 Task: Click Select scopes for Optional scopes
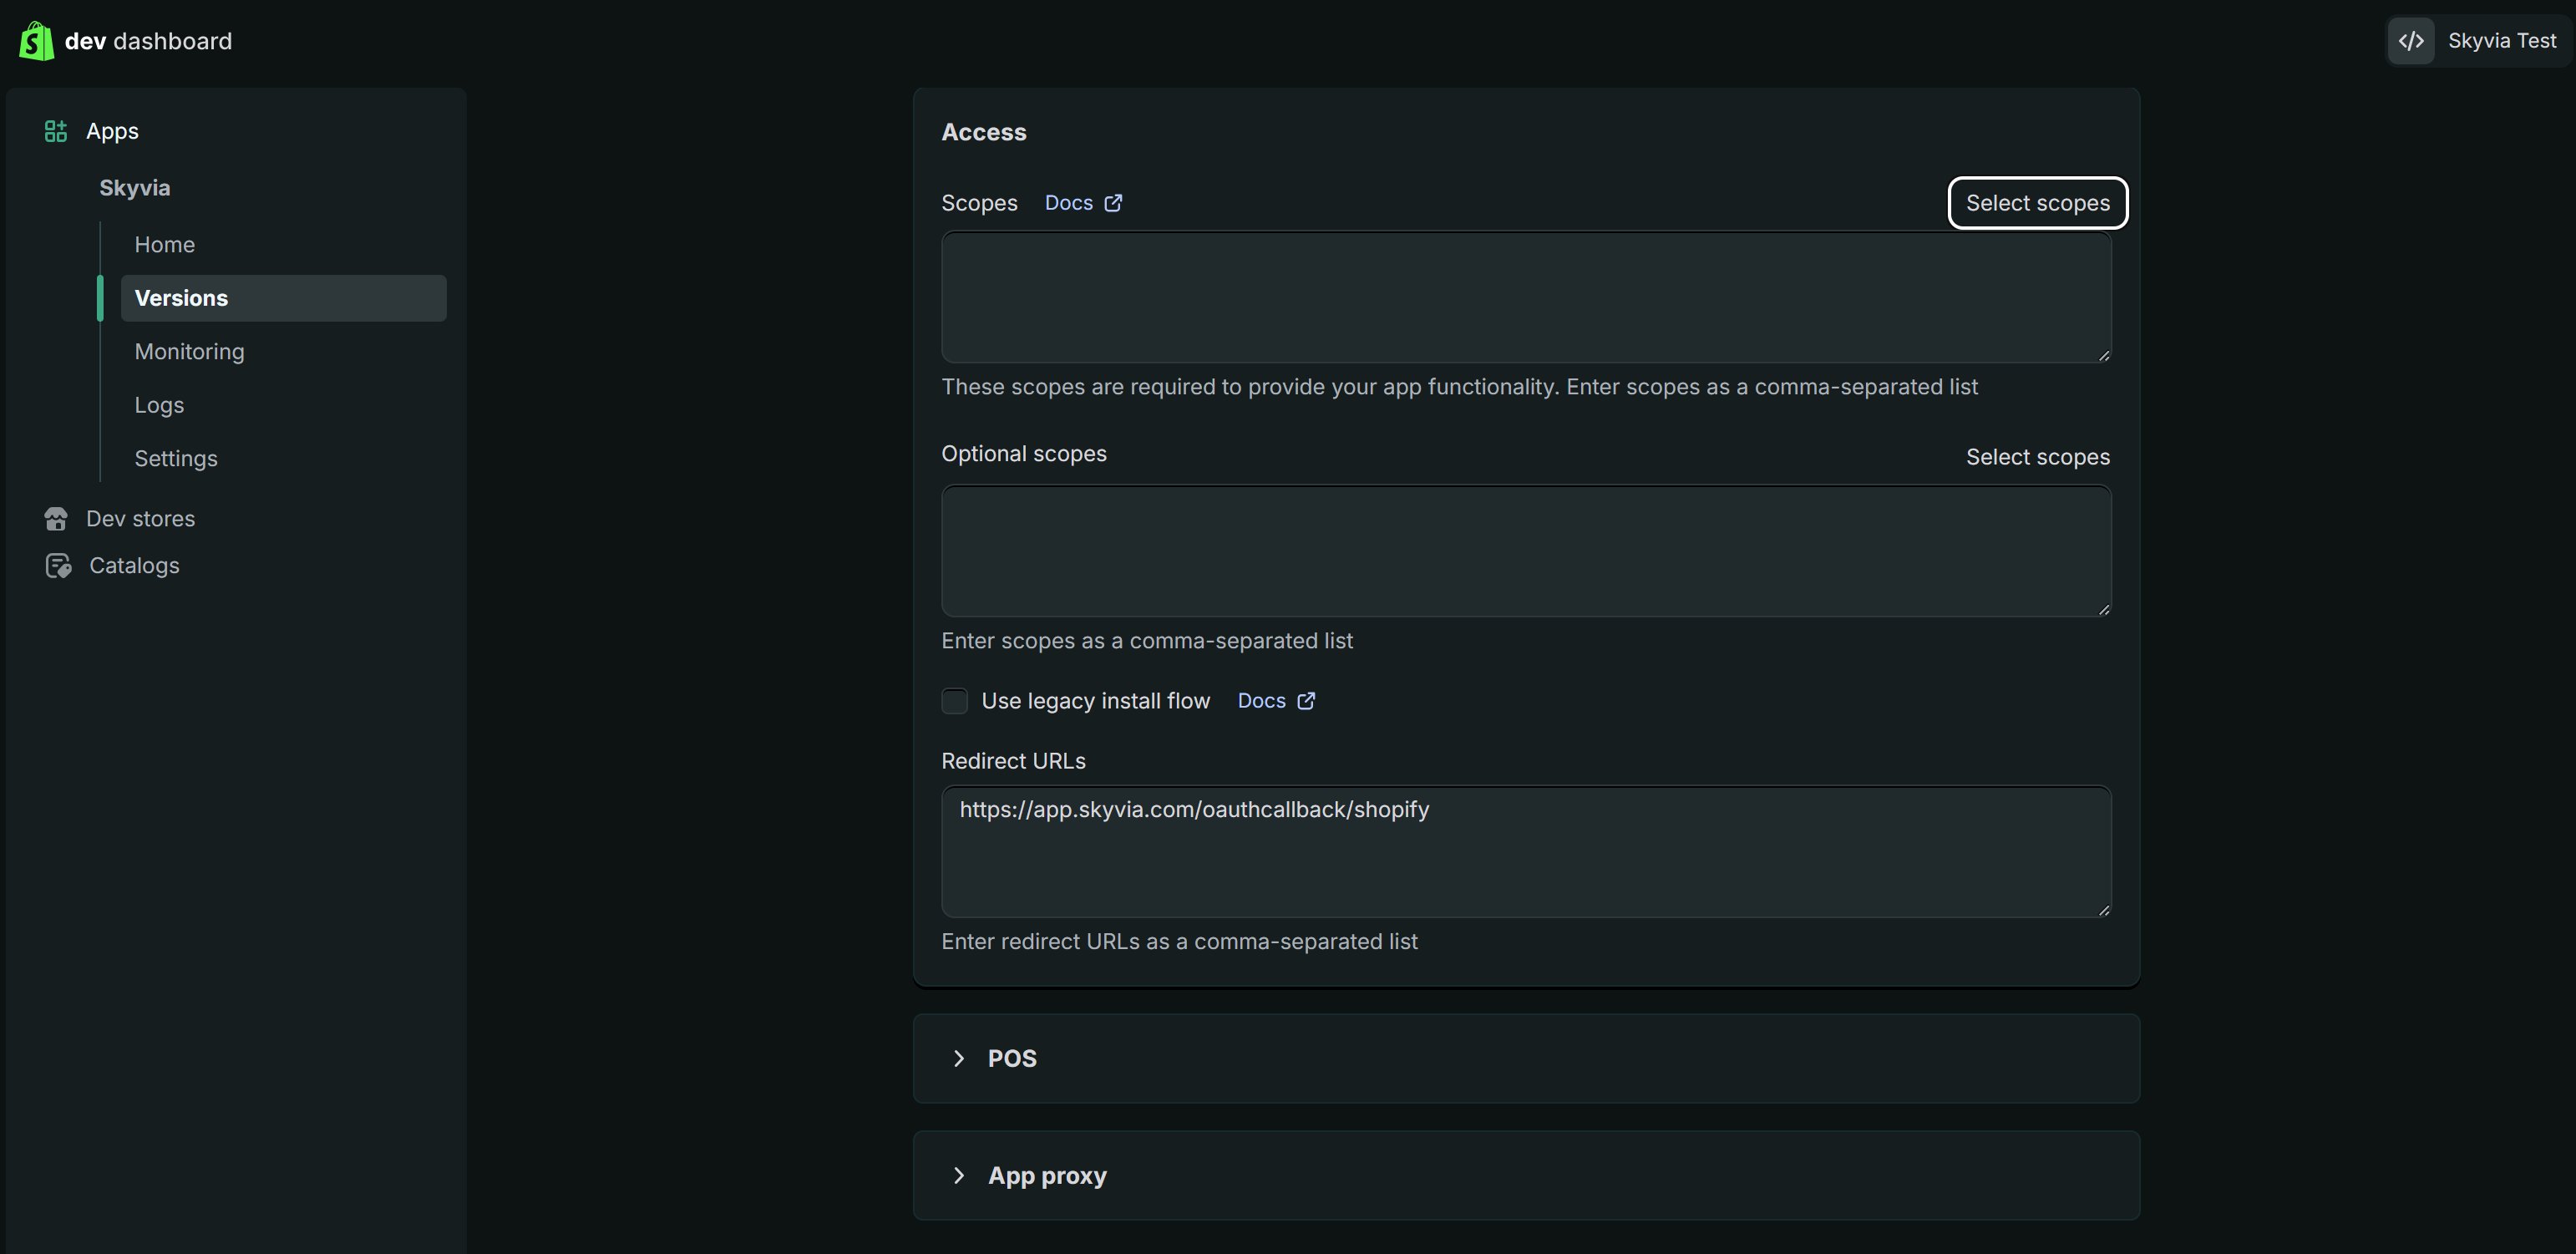click(2038, 456)
